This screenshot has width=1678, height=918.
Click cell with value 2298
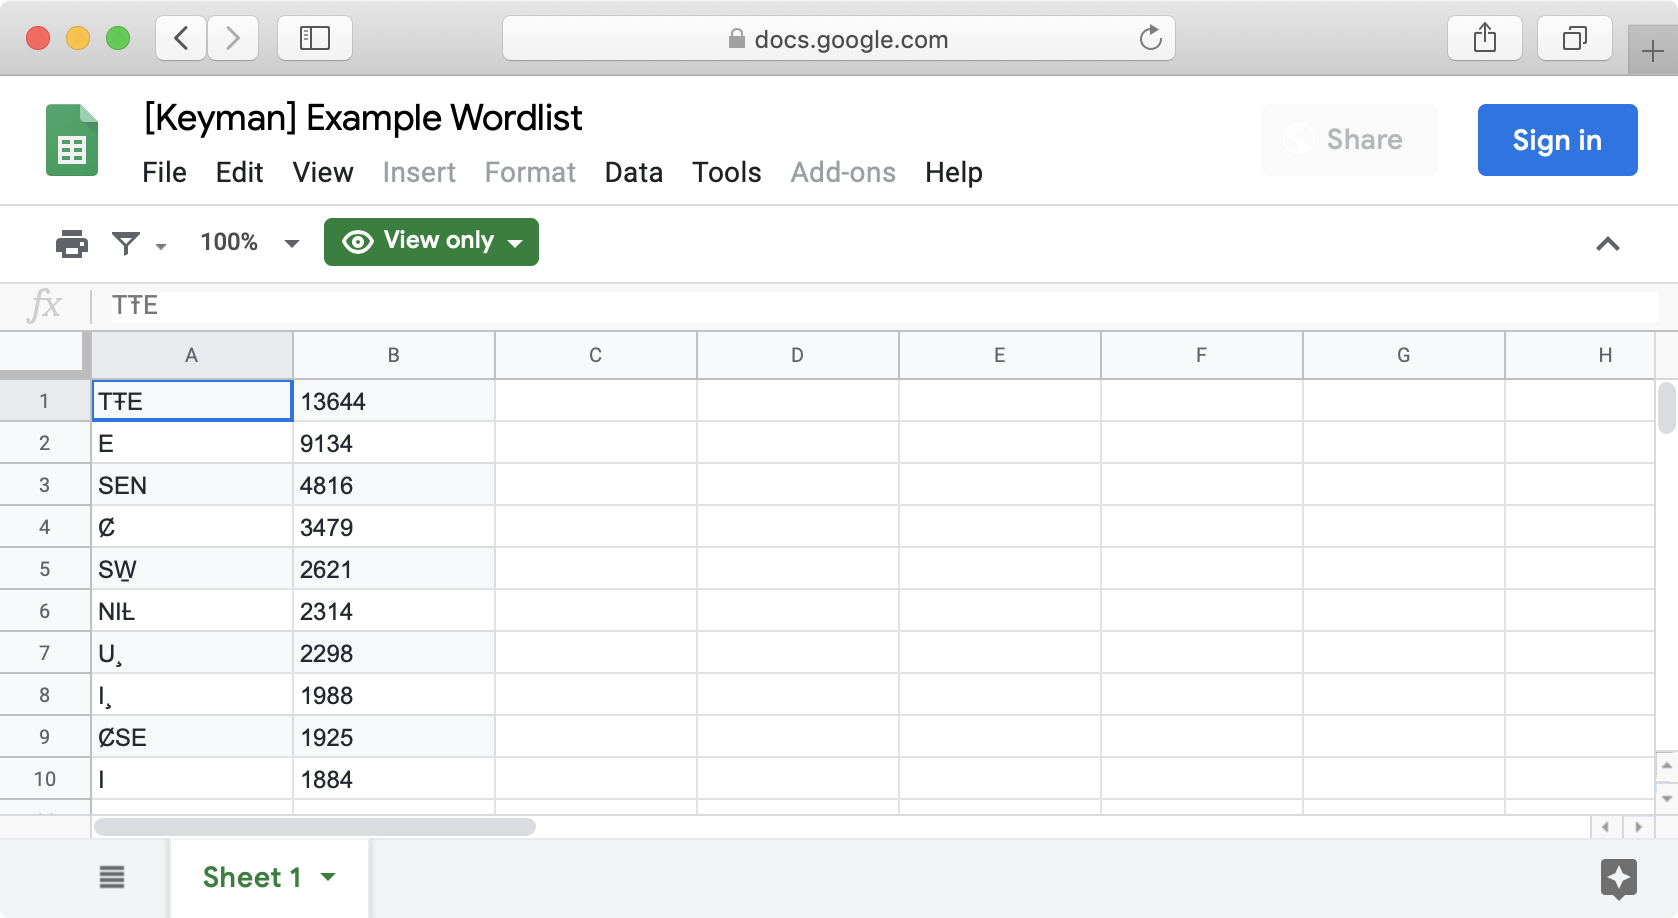point(394,653)
